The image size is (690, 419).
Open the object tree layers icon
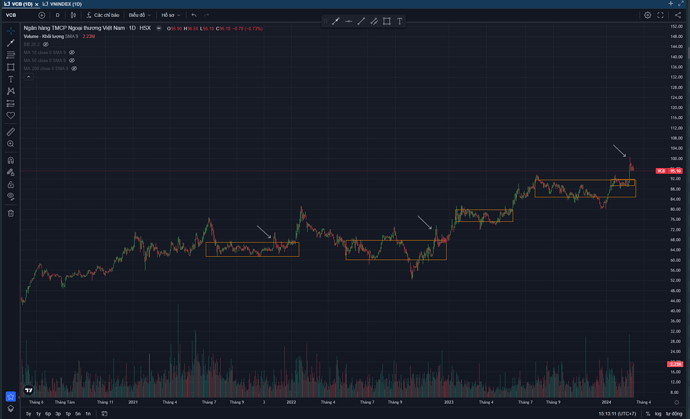coord(11,408)
